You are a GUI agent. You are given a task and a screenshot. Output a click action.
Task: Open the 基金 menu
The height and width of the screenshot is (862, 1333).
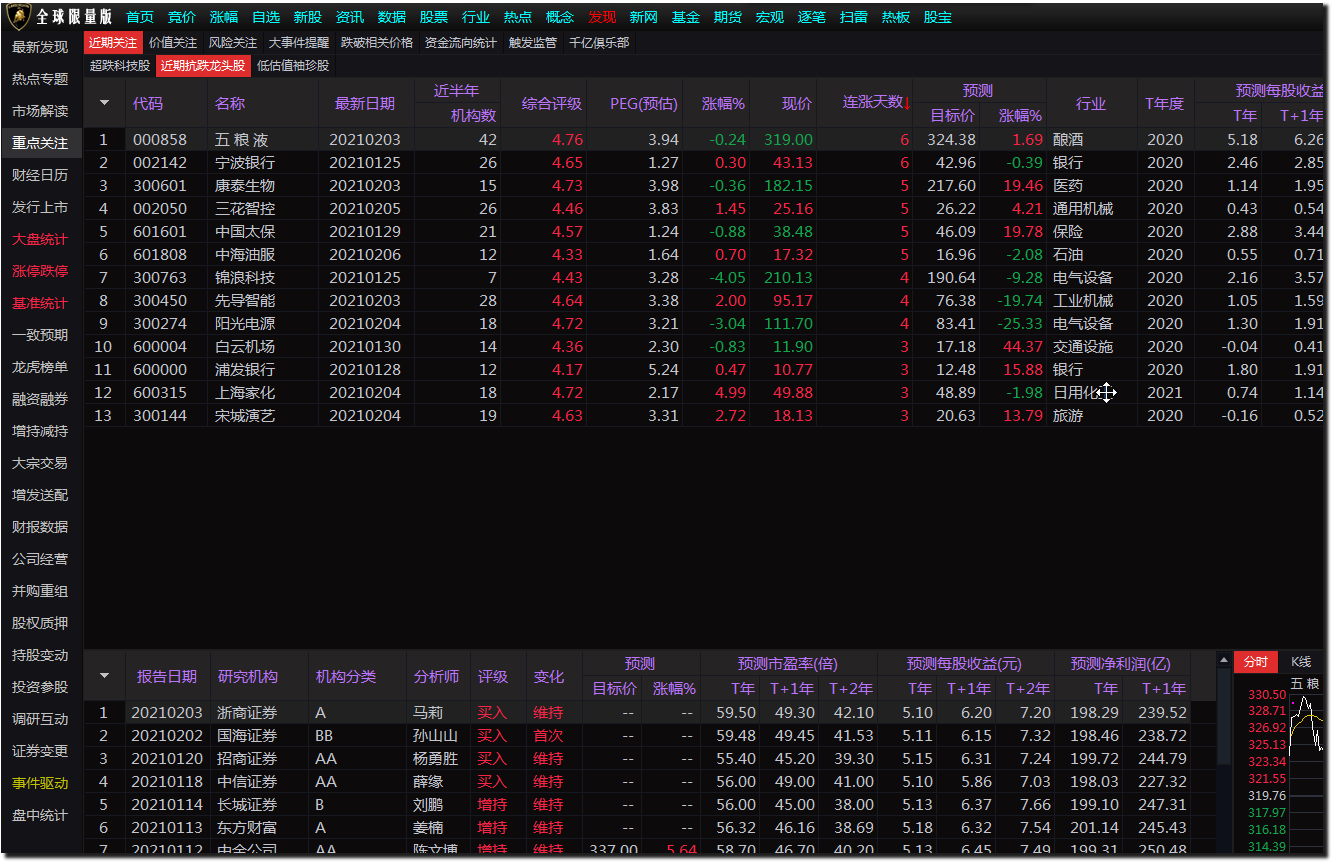[x=686, y=17]
